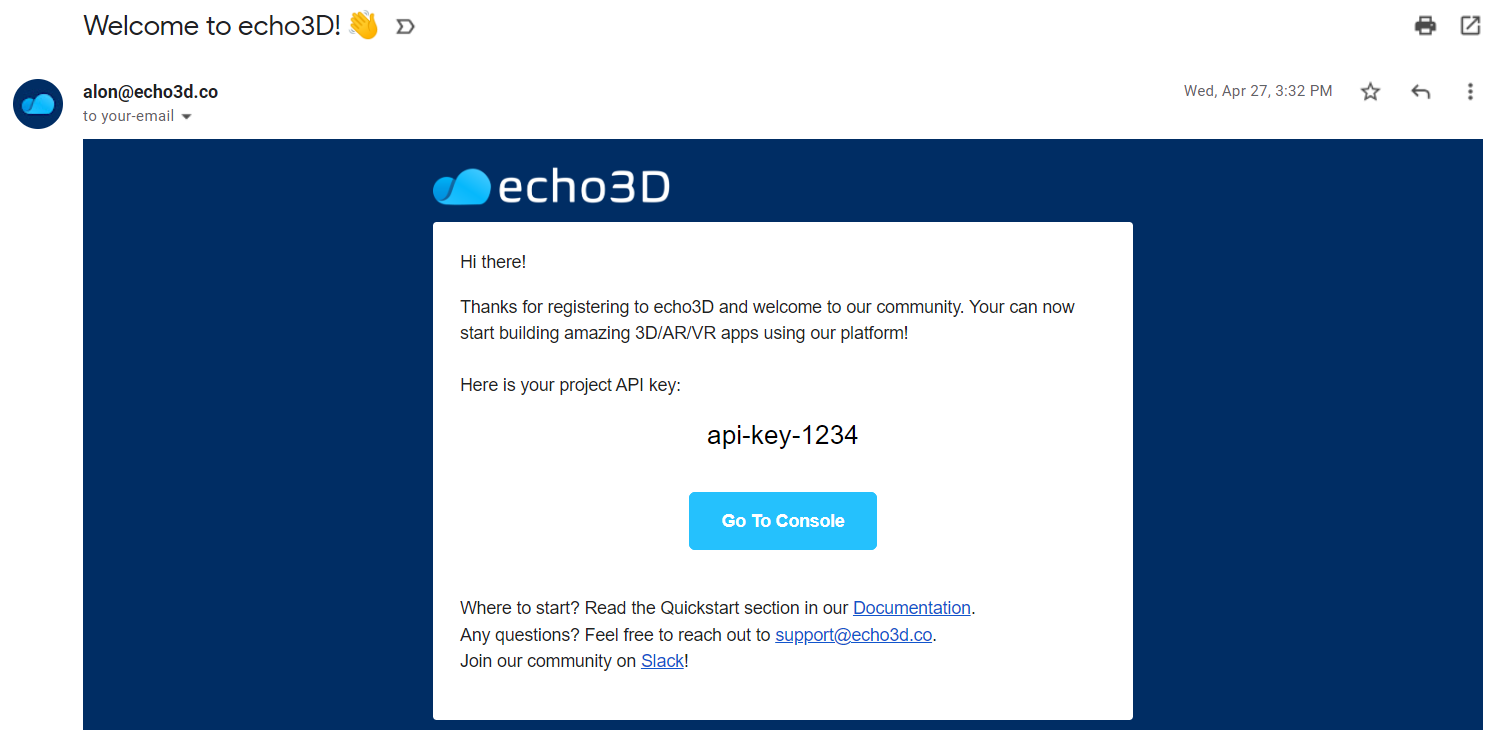Viewport: 1501px width, 730px height.
Task: Click the api-key-1234 text
Action: coord(783,436)
